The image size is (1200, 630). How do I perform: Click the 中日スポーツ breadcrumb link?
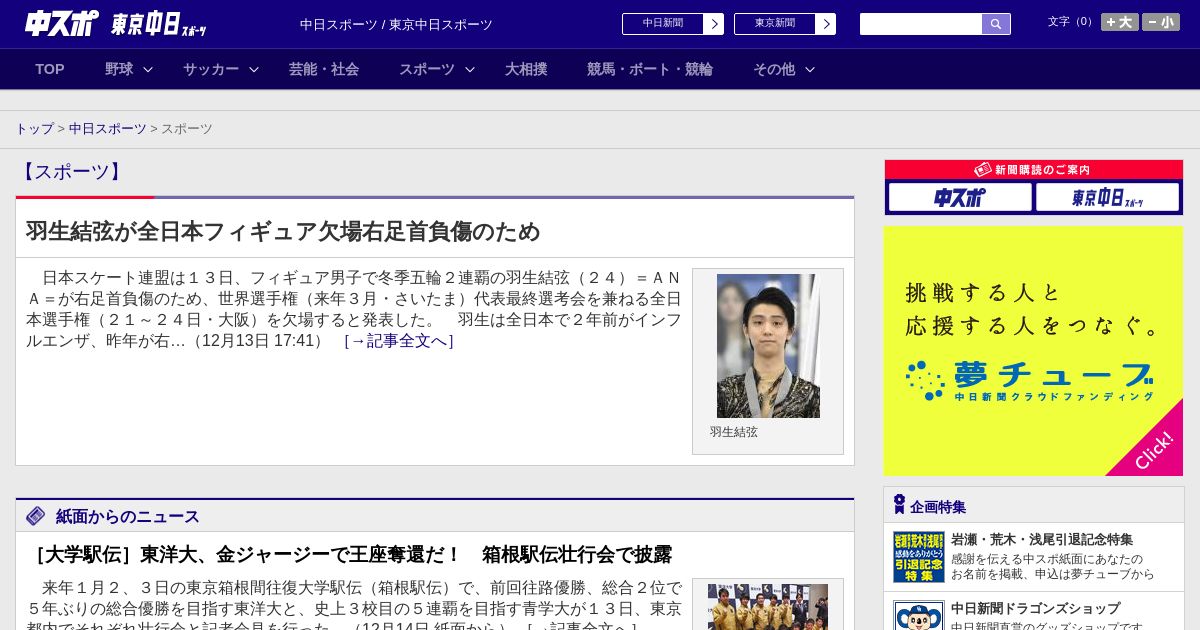coord(108,129)
